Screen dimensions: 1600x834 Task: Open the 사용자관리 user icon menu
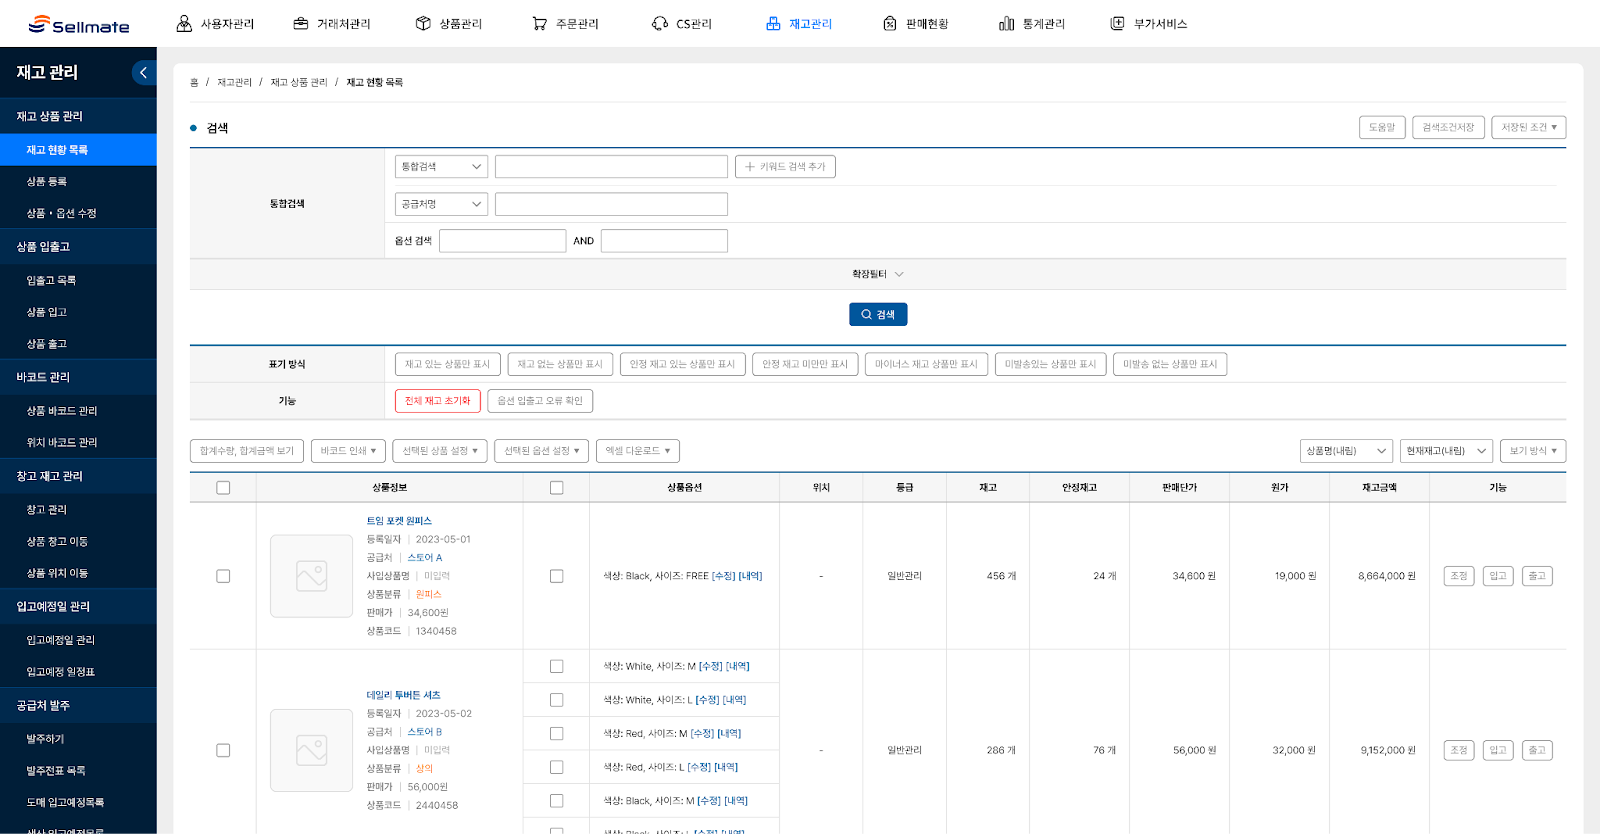click(x=184, y=24)
